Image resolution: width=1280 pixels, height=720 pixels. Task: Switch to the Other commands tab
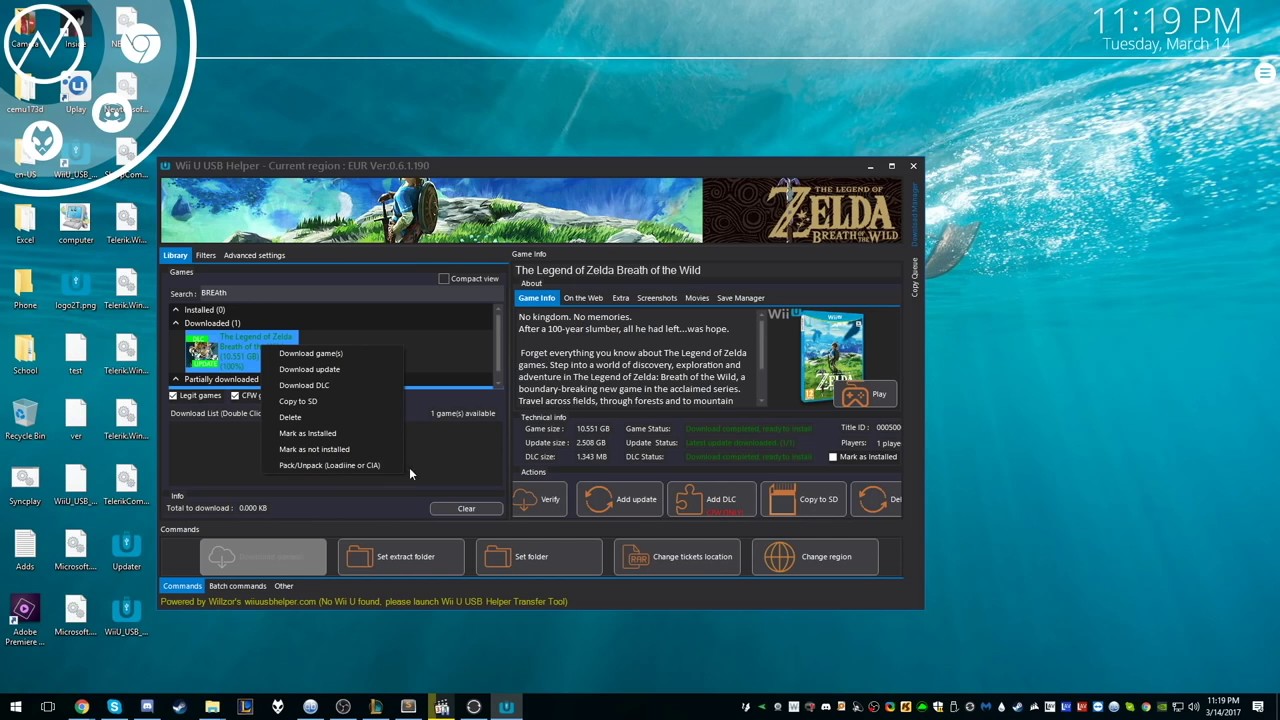pyautogui.click(x=284, y=586)
